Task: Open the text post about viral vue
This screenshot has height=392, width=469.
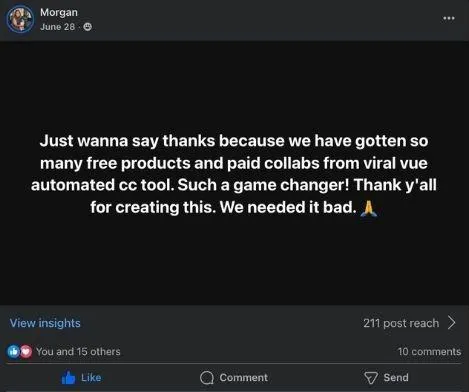Action: (234, 174)
